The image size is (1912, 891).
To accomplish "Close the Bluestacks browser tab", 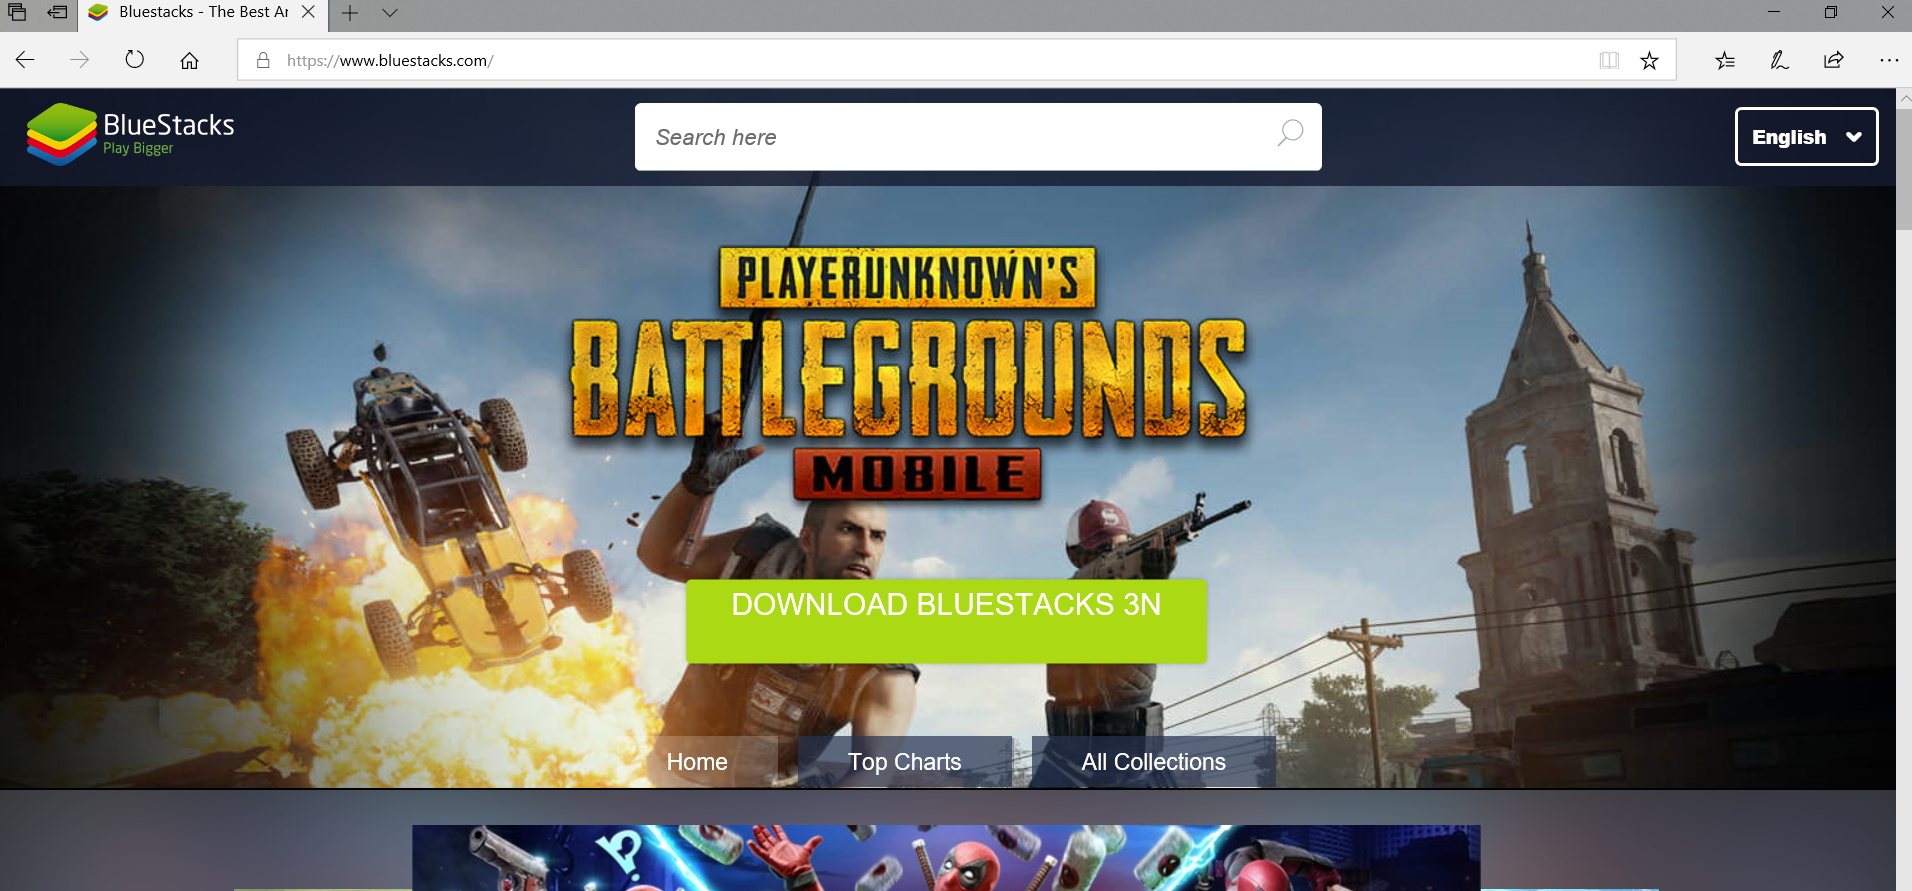I will coord(308,12).
